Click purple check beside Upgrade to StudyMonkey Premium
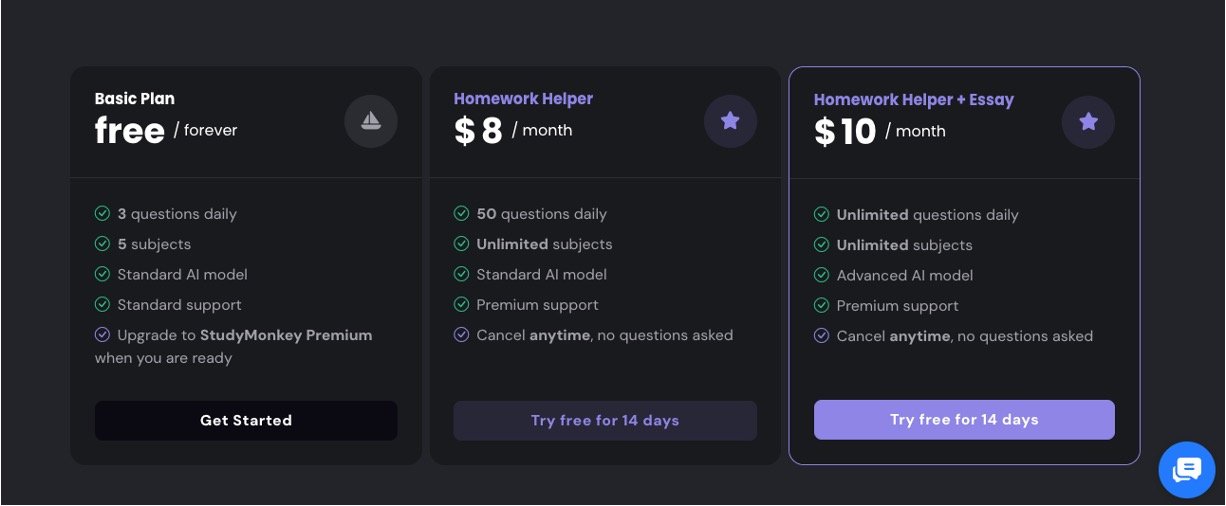The width and height of the screenshot is (1226, 506). tap(102, 335)
